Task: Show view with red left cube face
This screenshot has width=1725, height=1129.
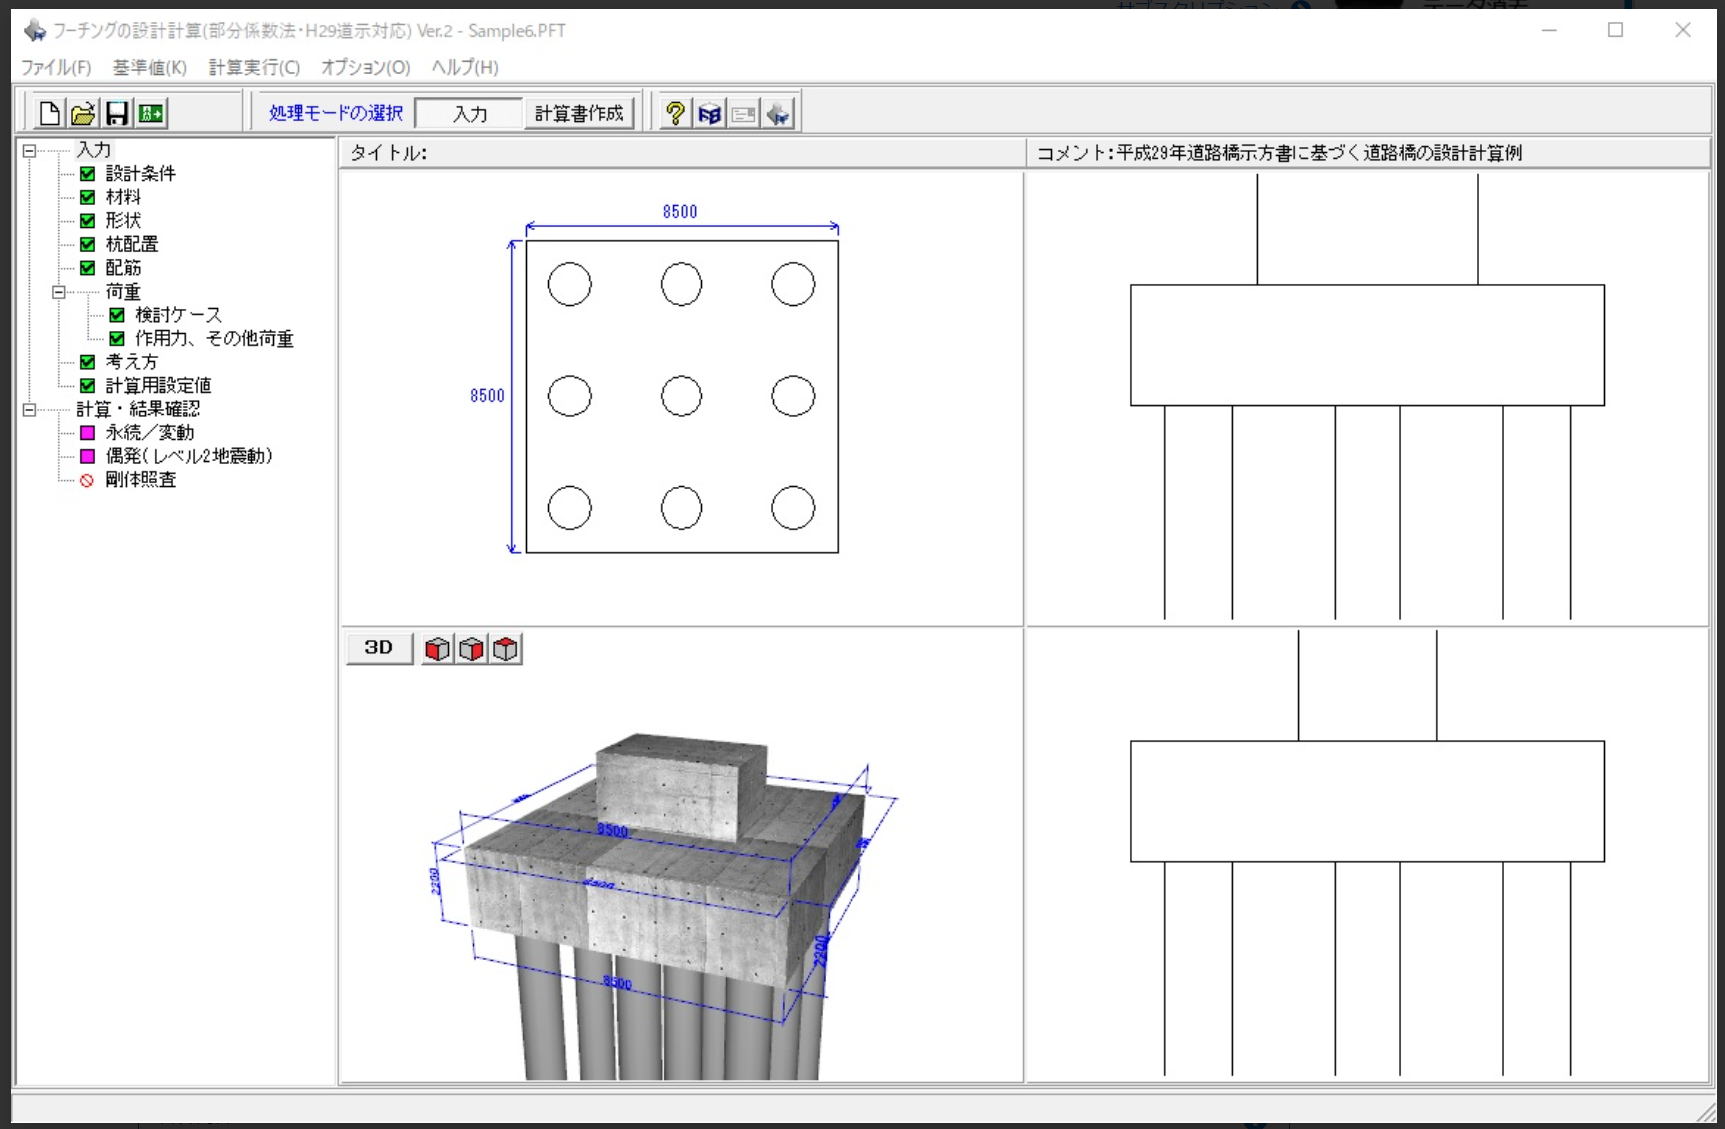Action: coord(437,649)
